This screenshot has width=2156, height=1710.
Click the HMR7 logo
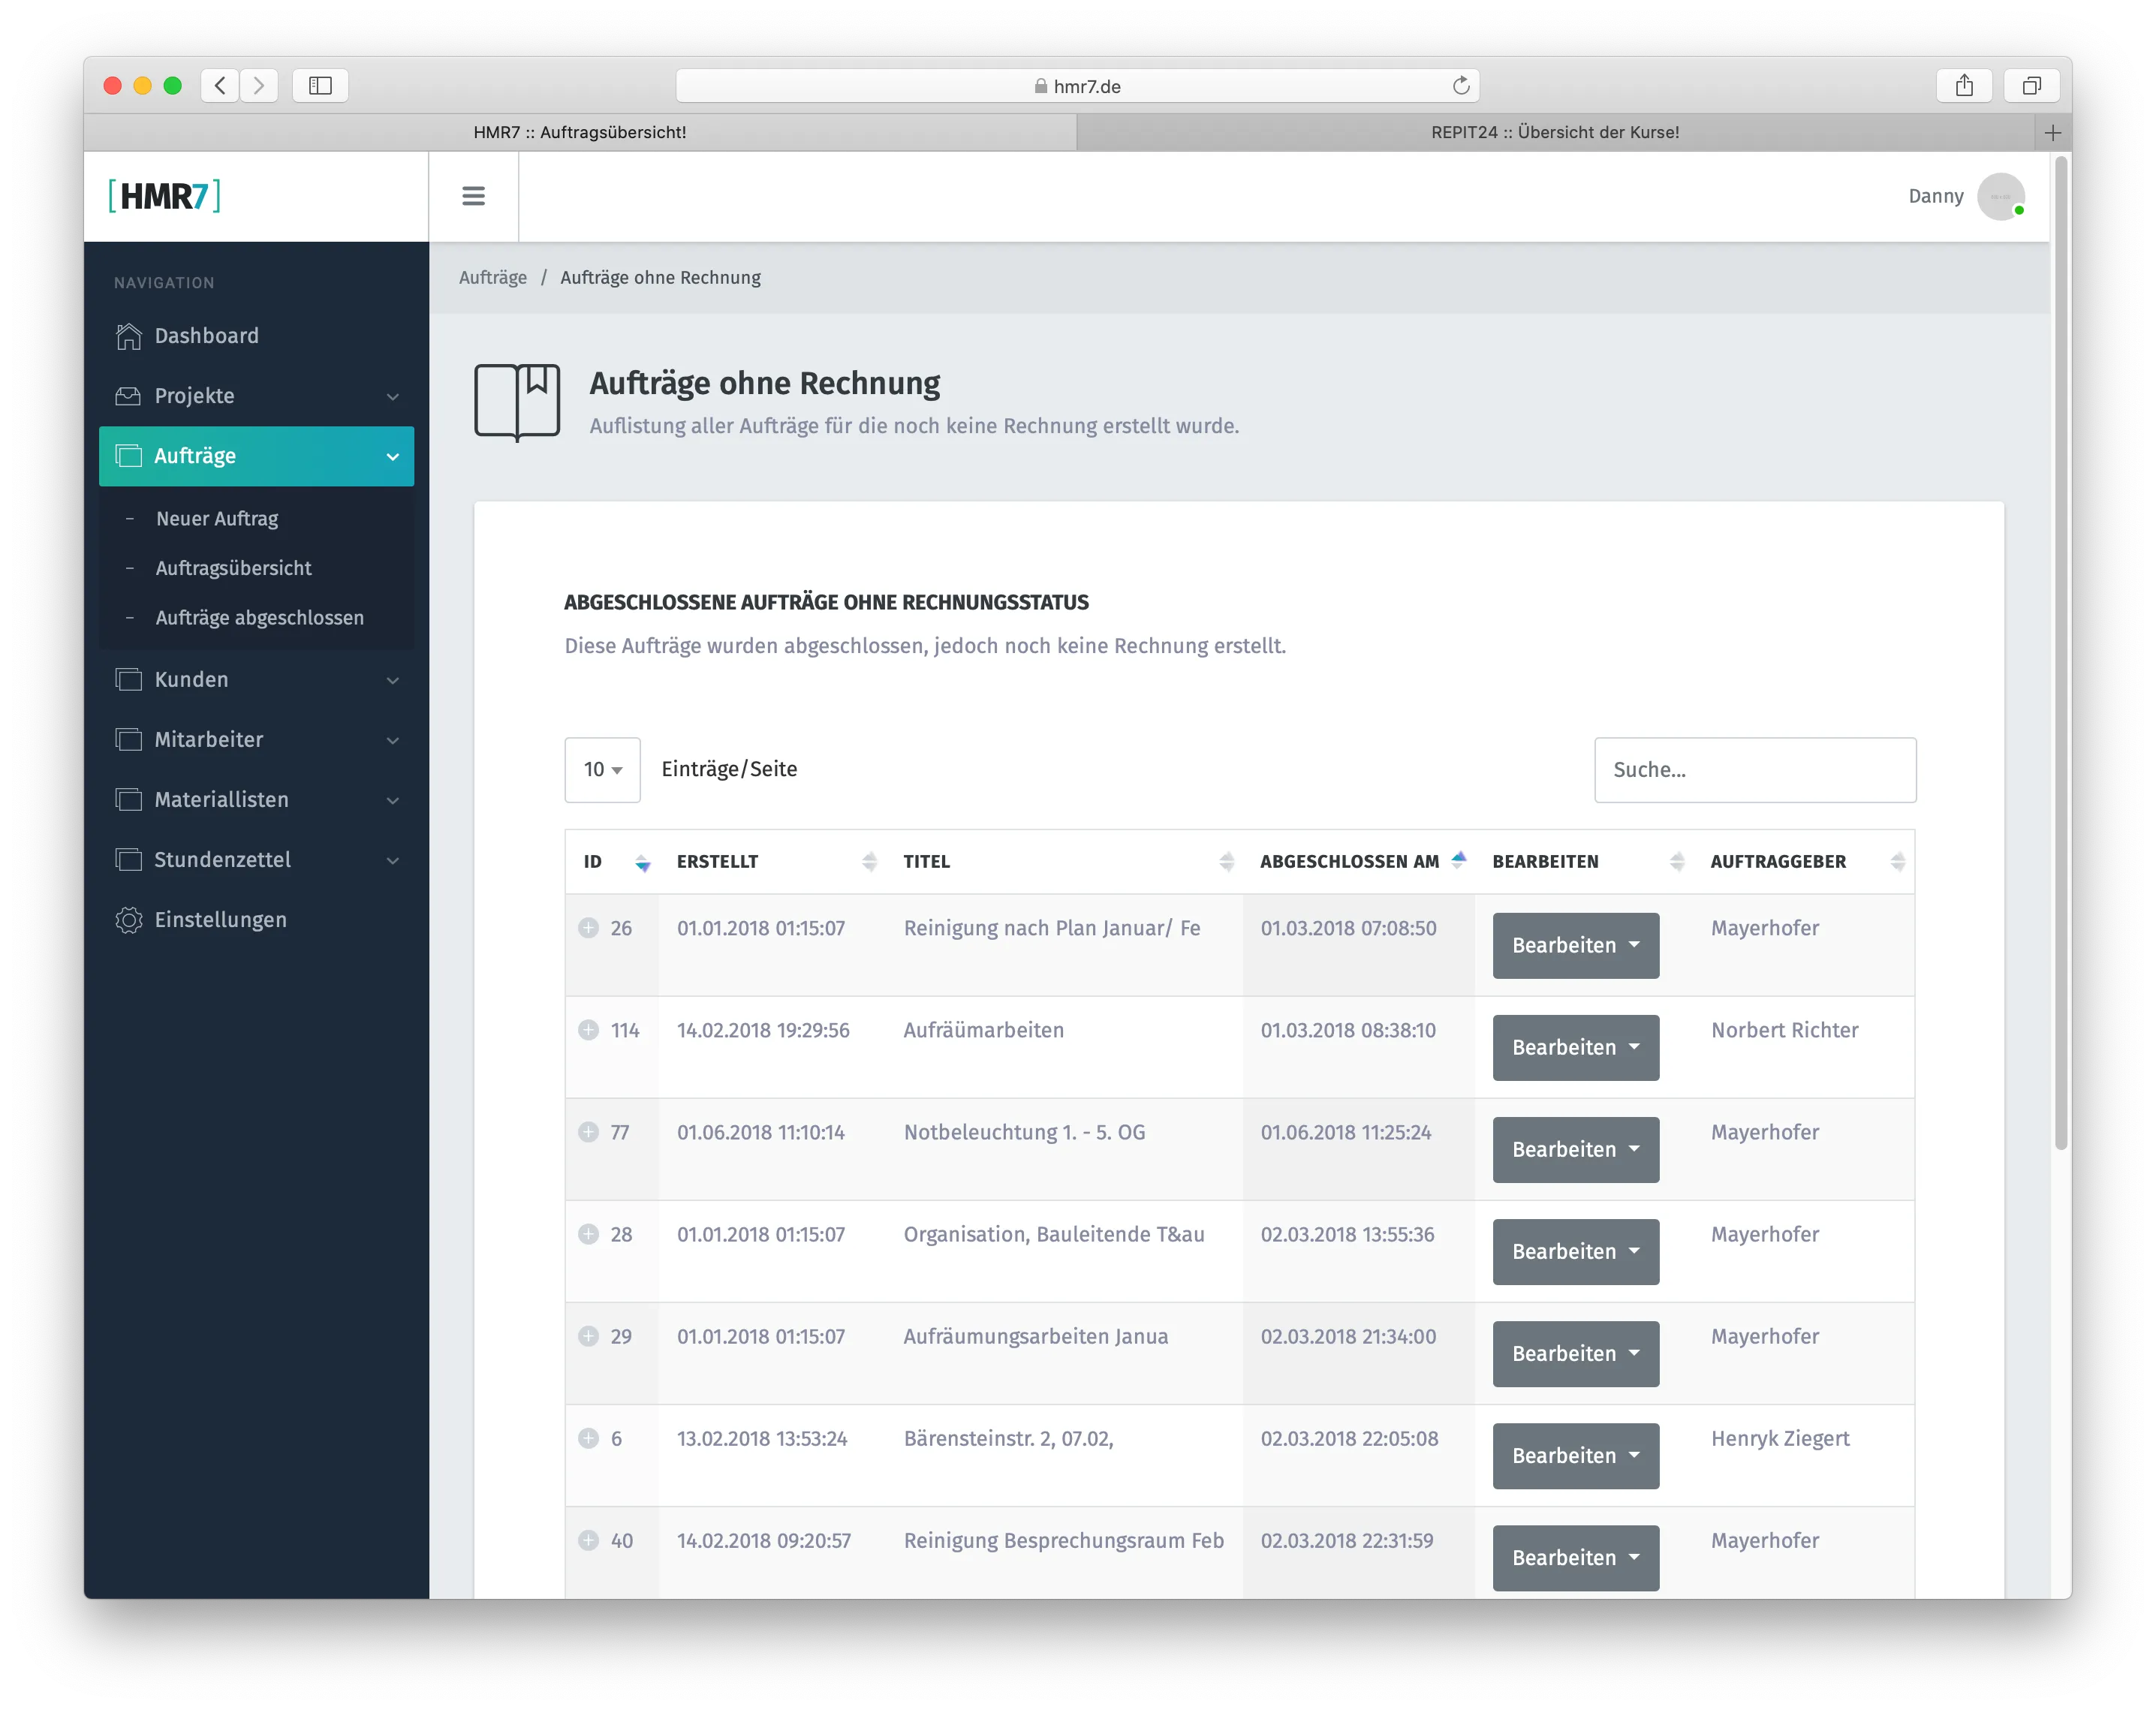click(x=163, y=196)
